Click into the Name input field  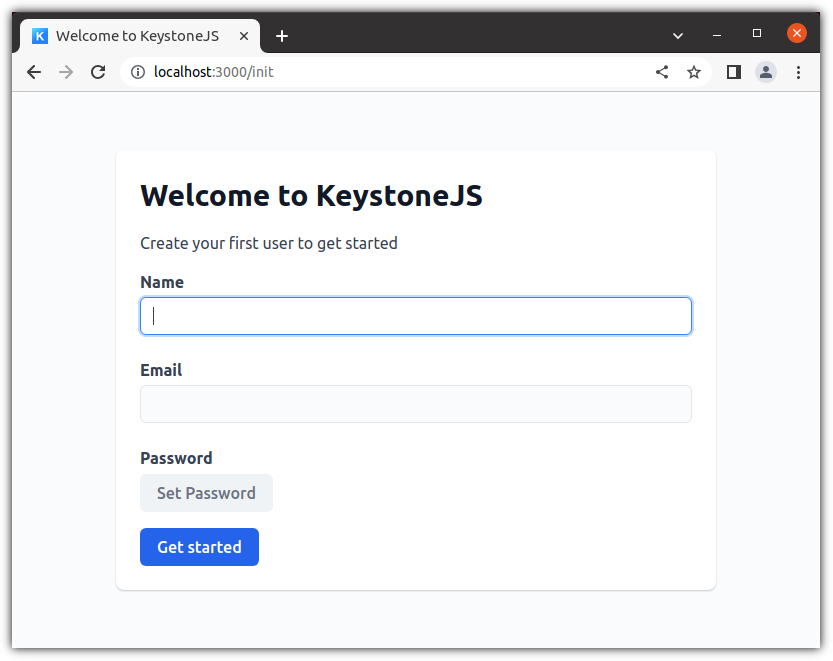pyautogui.click(x=416, y=316)
